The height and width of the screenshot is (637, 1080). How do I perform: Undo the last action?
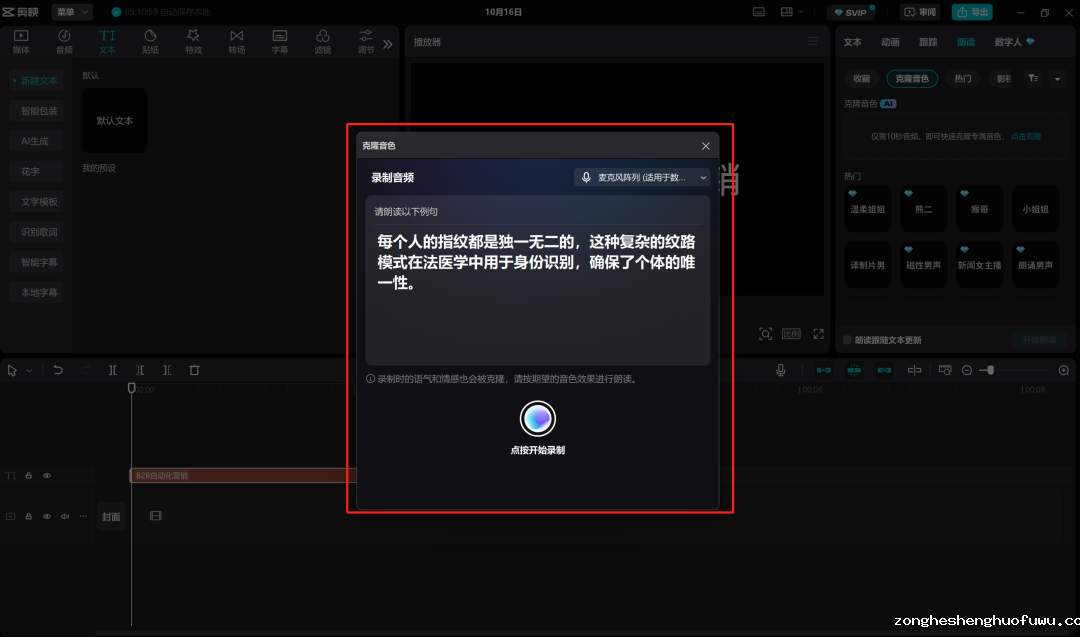pos(58,370)
